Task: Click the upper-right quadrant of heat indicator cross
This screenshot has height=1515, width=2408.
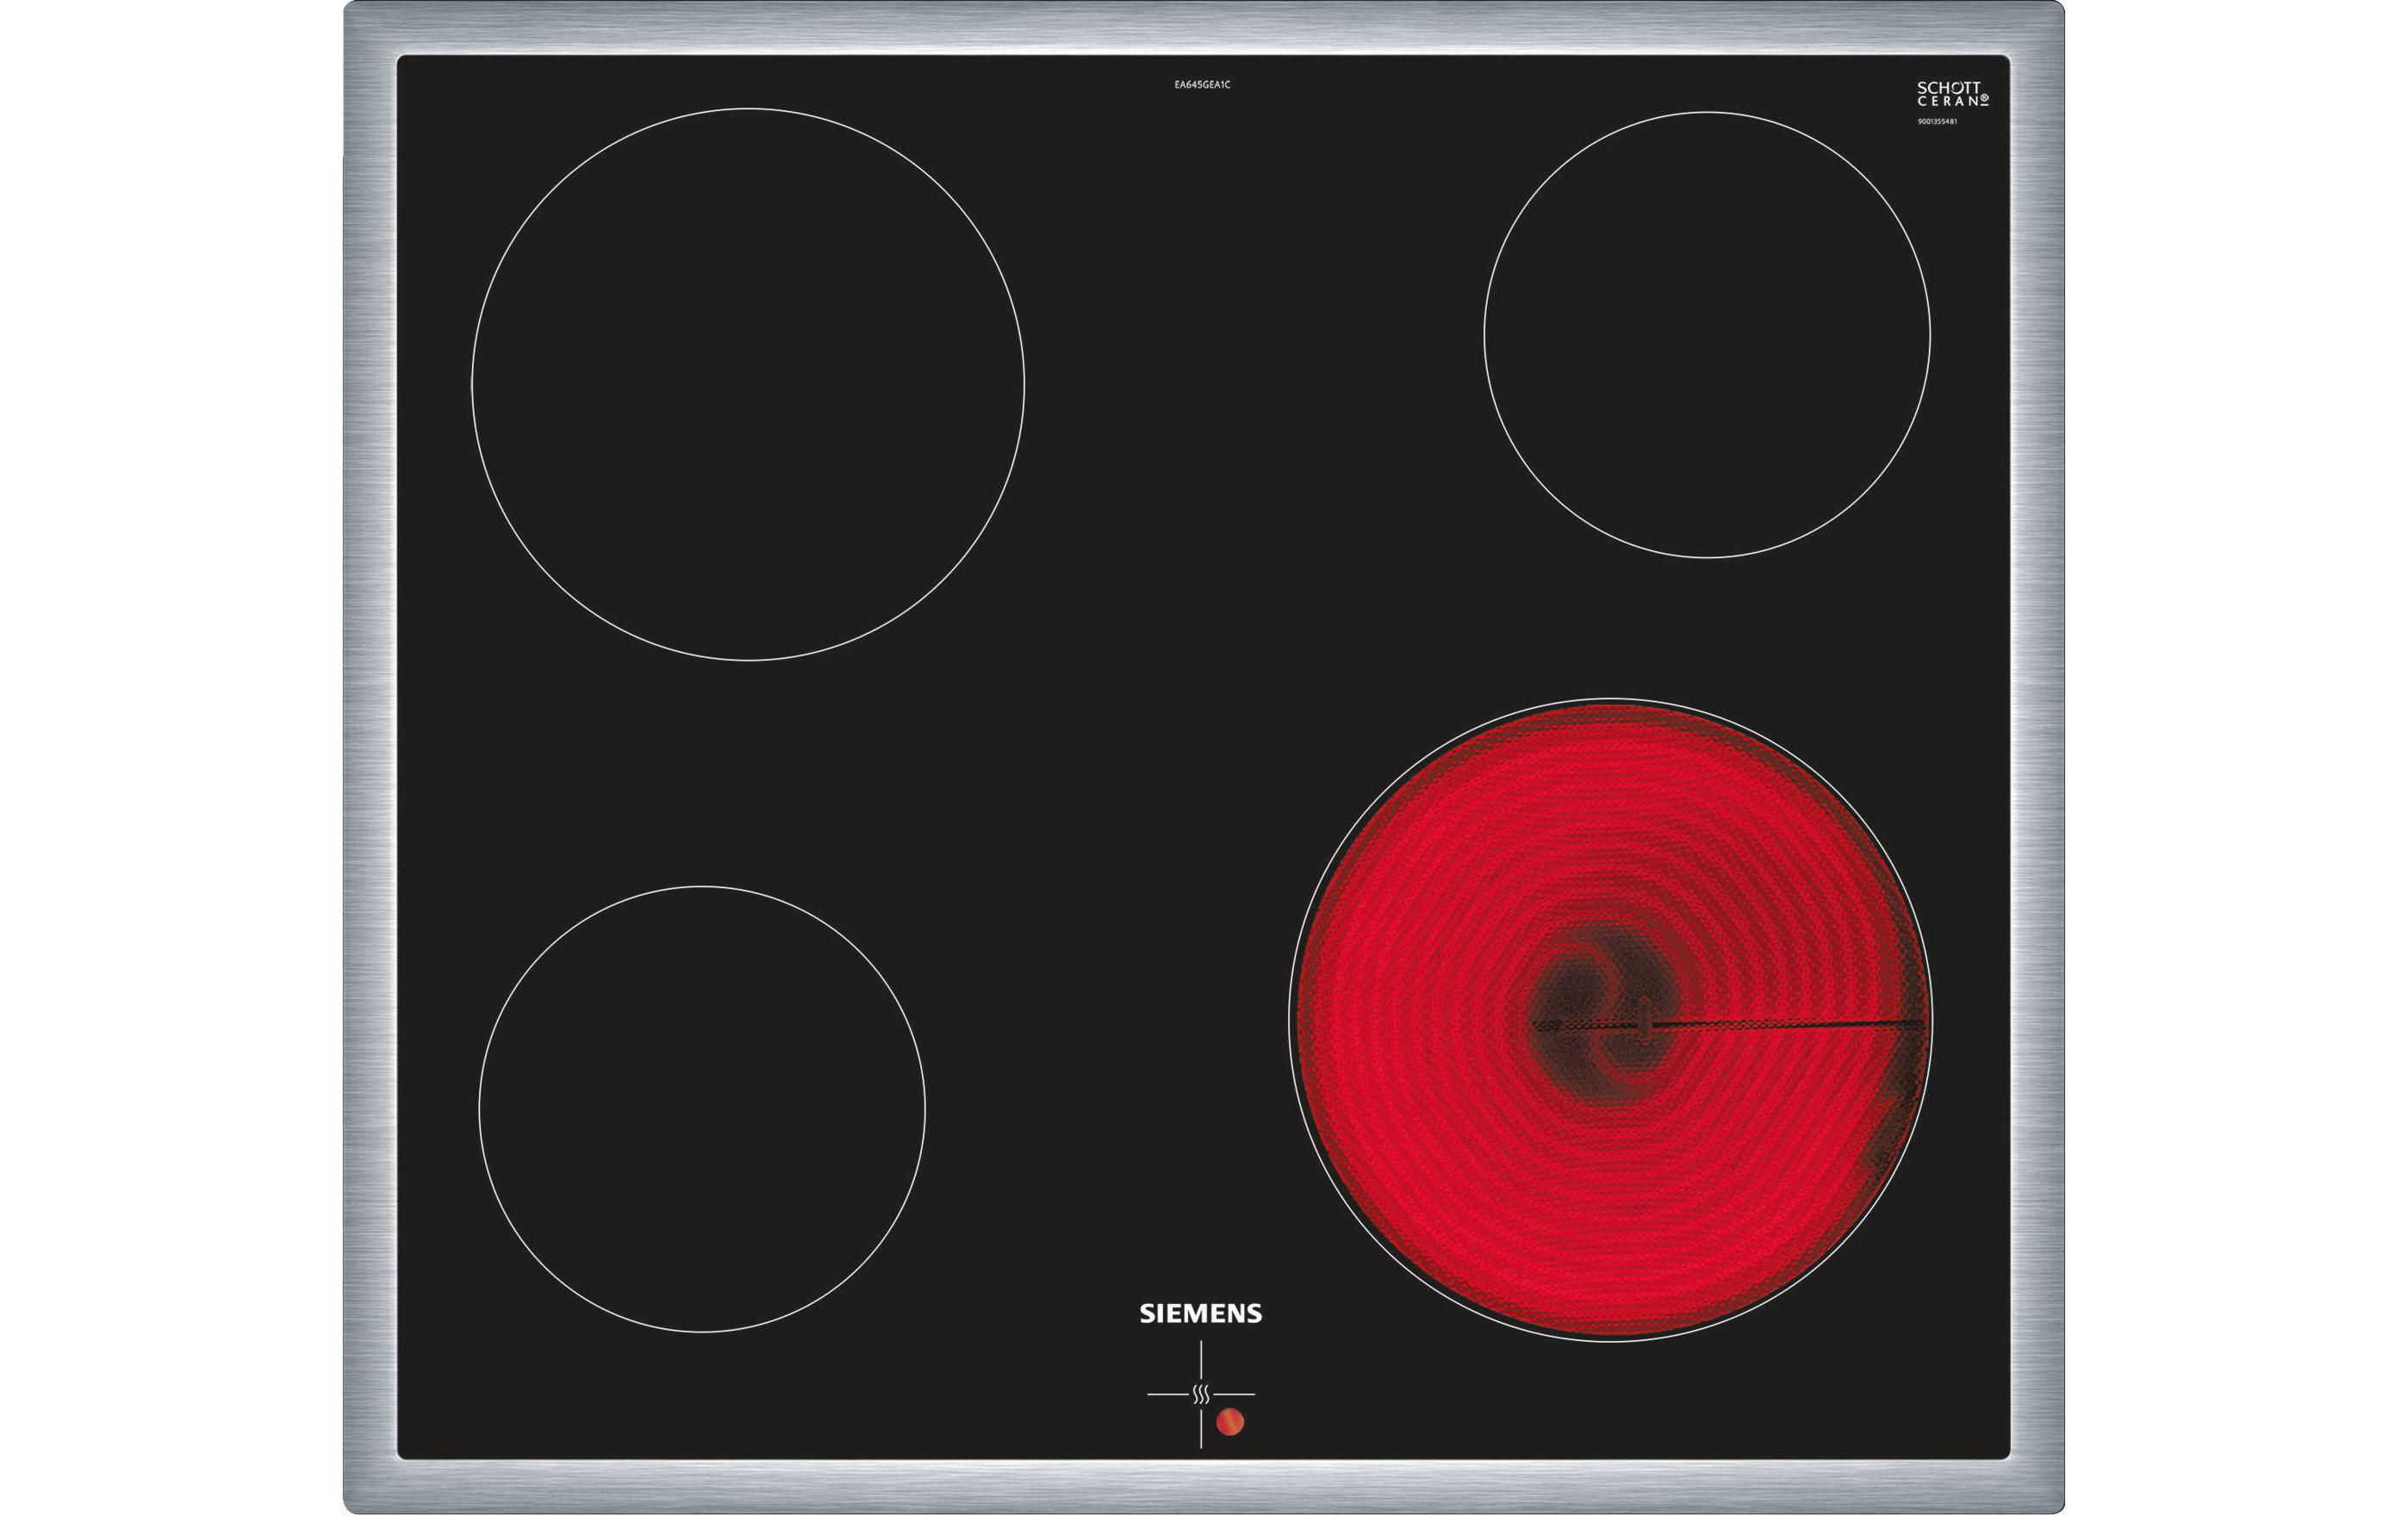Action: [1228, 1368]
